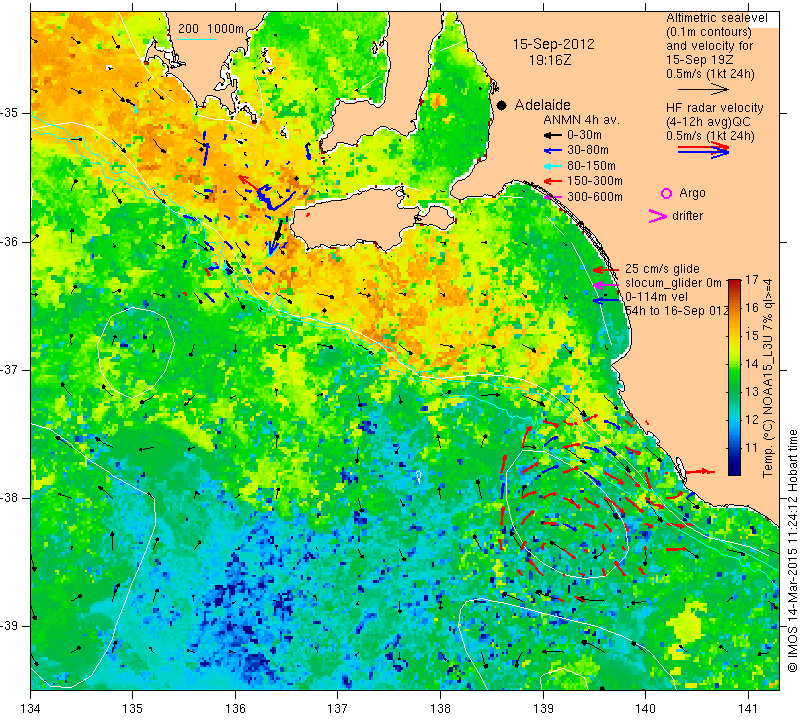The width and height of the screenshot is (800, 720).
Task: Click the magenta drifter chevron symbol
Action: point(658,216)
